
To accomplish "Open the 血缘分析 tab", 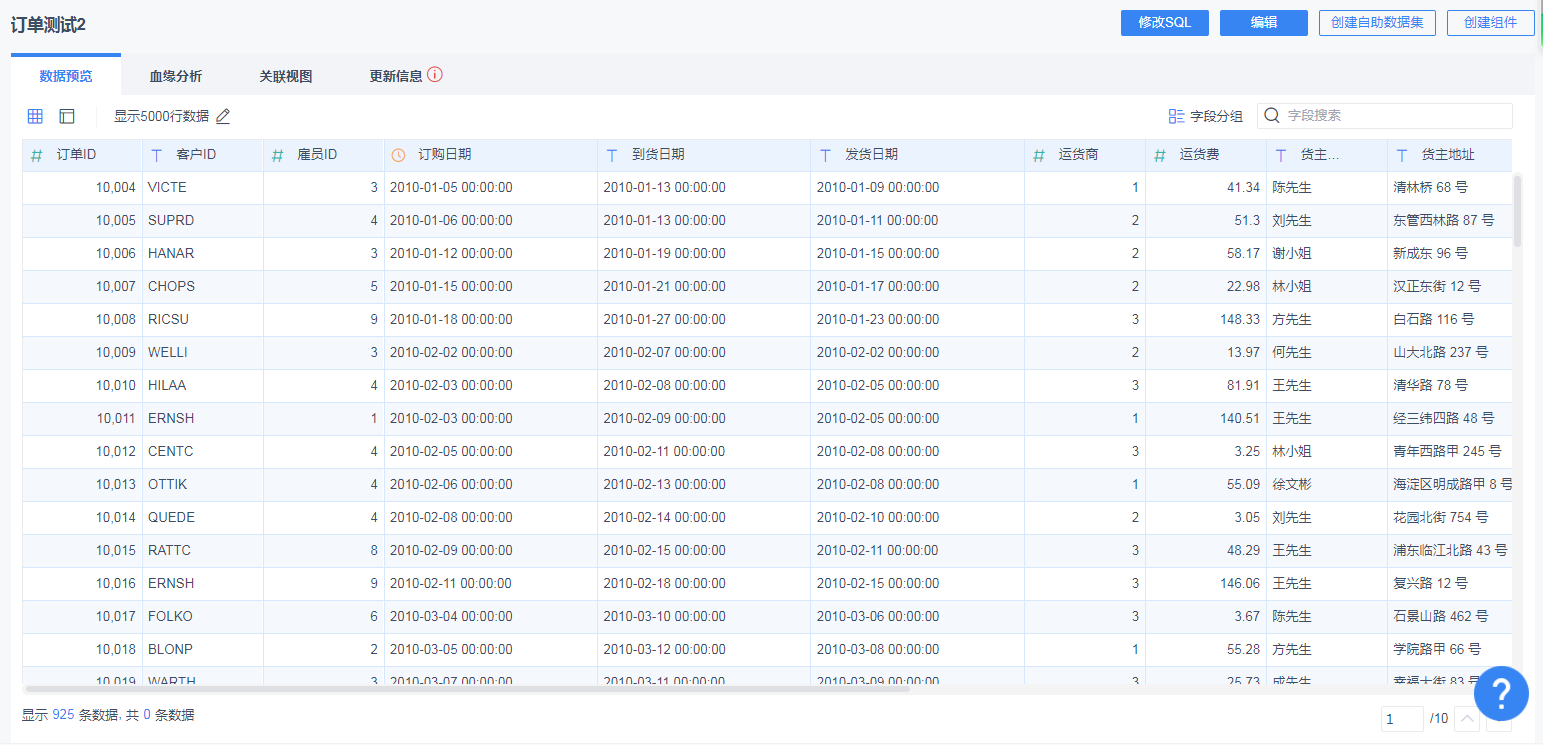I will tap(176, 76).
